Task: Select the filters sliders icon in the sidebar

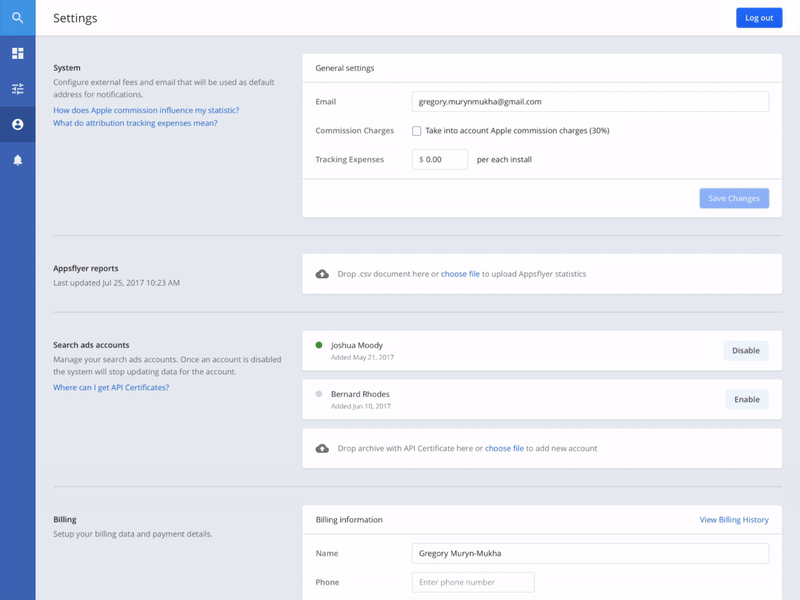Action: coord(18,88)
